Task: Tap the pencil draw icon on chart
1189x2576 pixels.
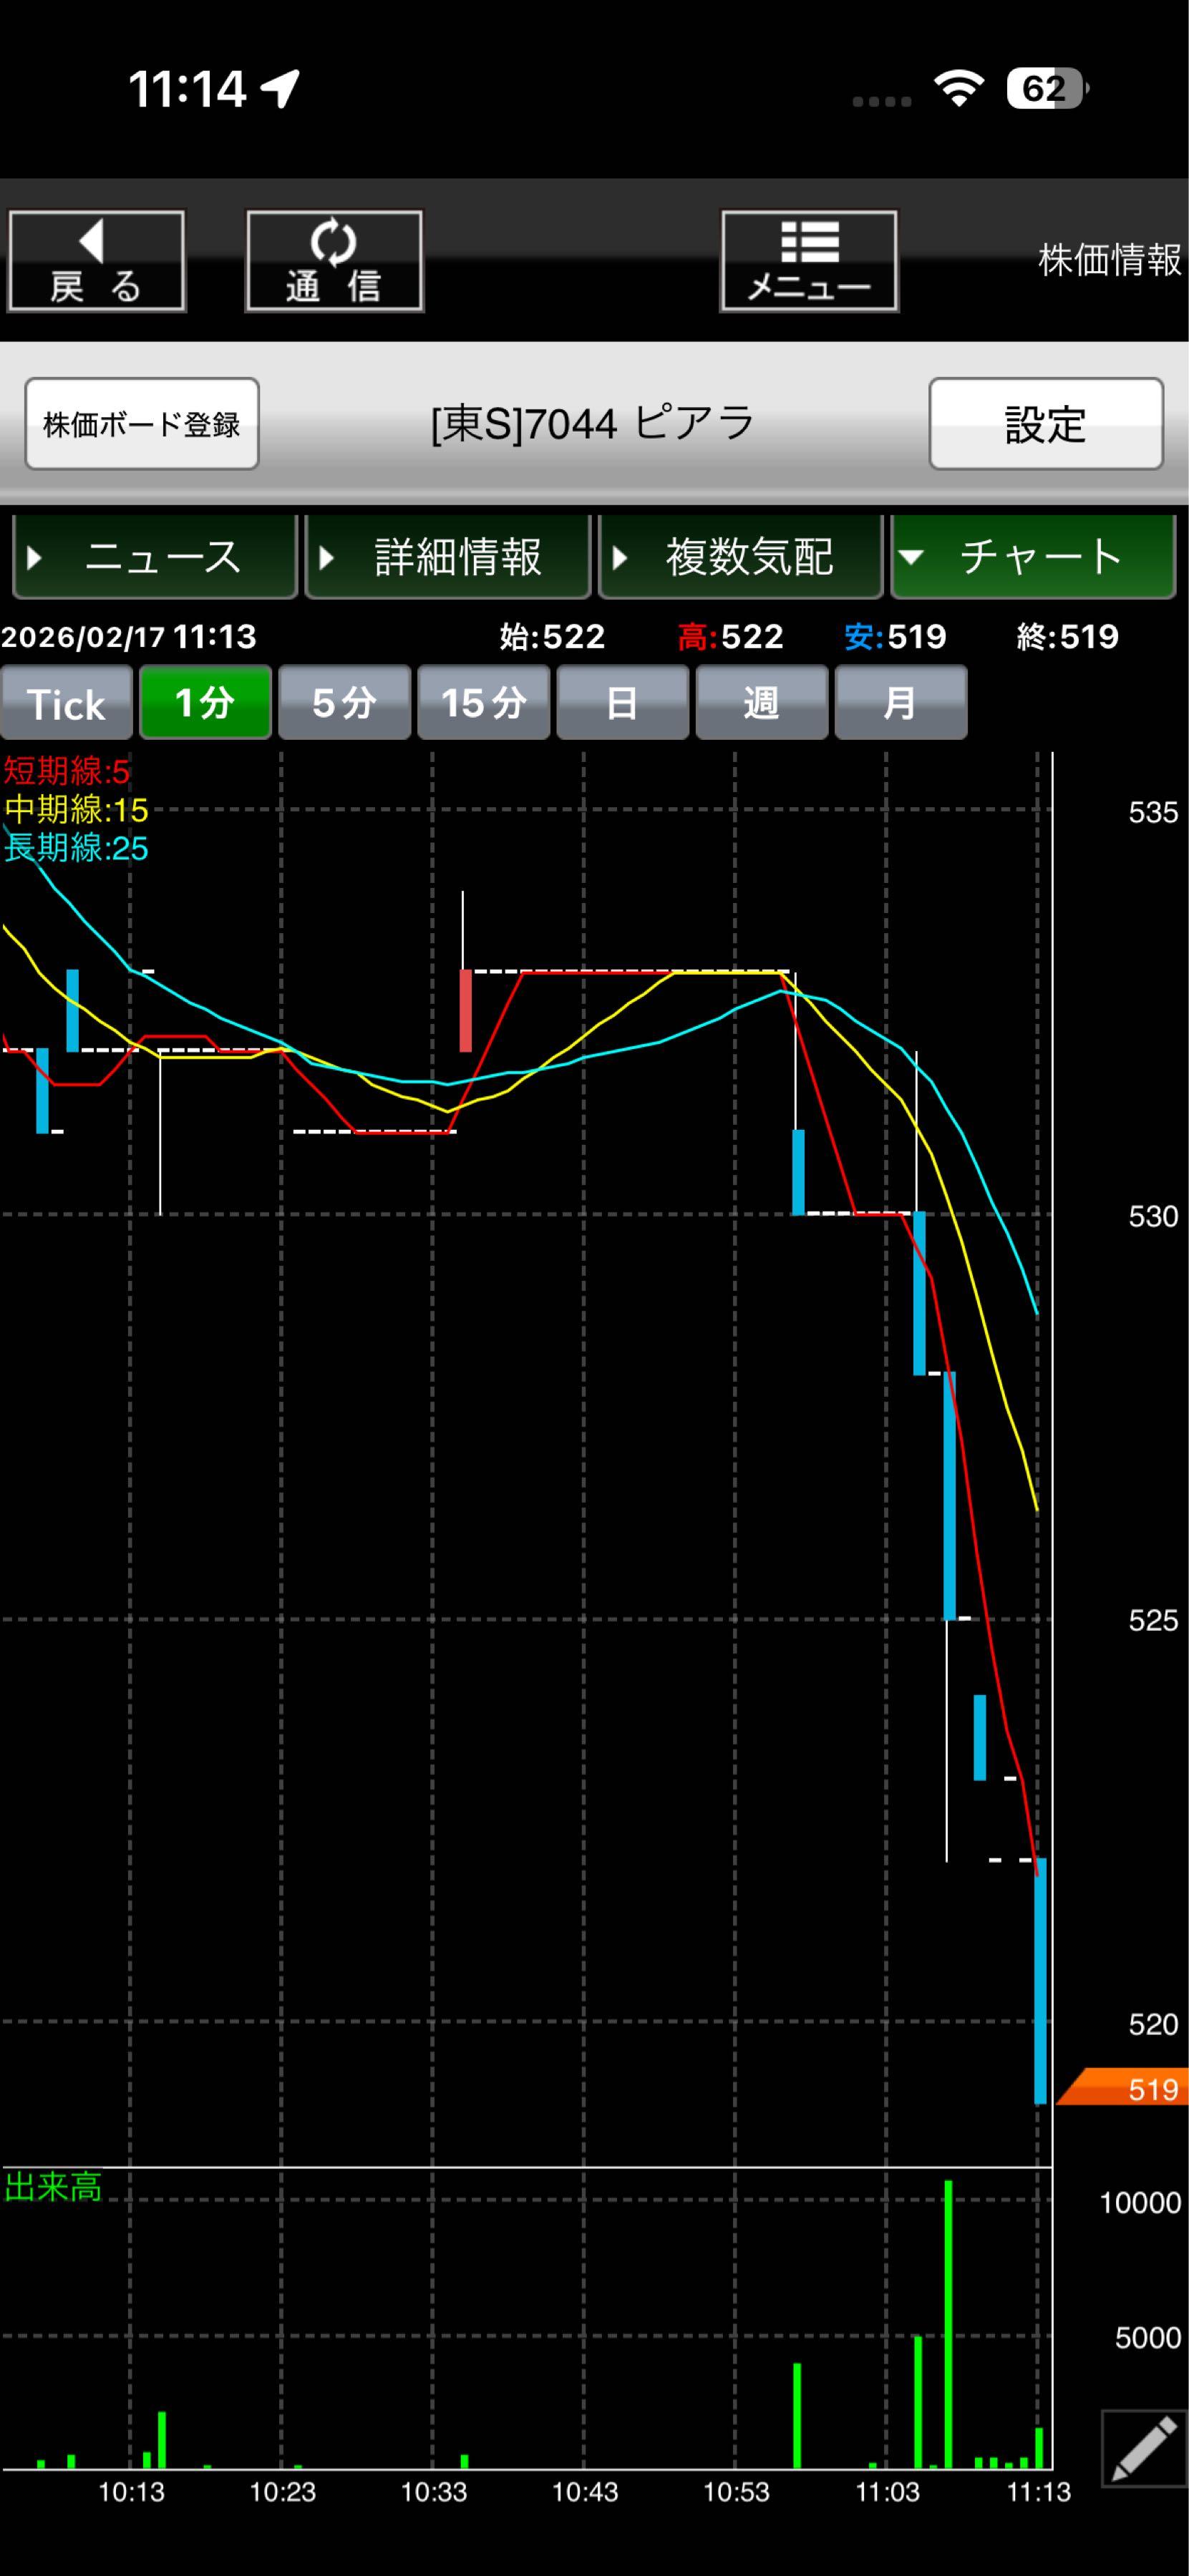Action: (x=1143, y=2447)
